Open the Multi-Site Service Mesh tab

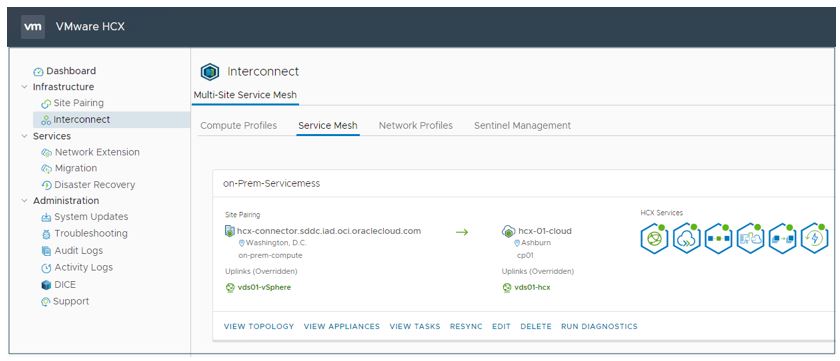[x=245, y=95]
